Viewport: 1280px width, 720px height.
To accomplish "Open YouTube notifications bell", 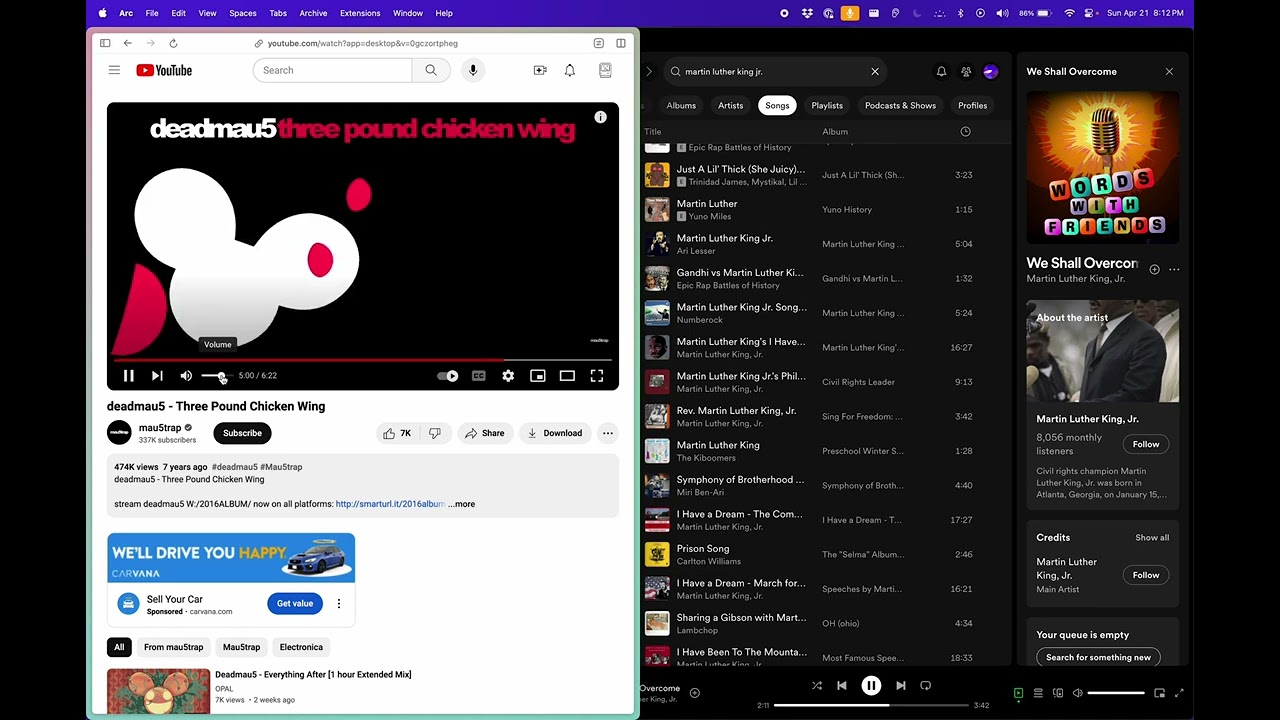I will pos(570,70).
